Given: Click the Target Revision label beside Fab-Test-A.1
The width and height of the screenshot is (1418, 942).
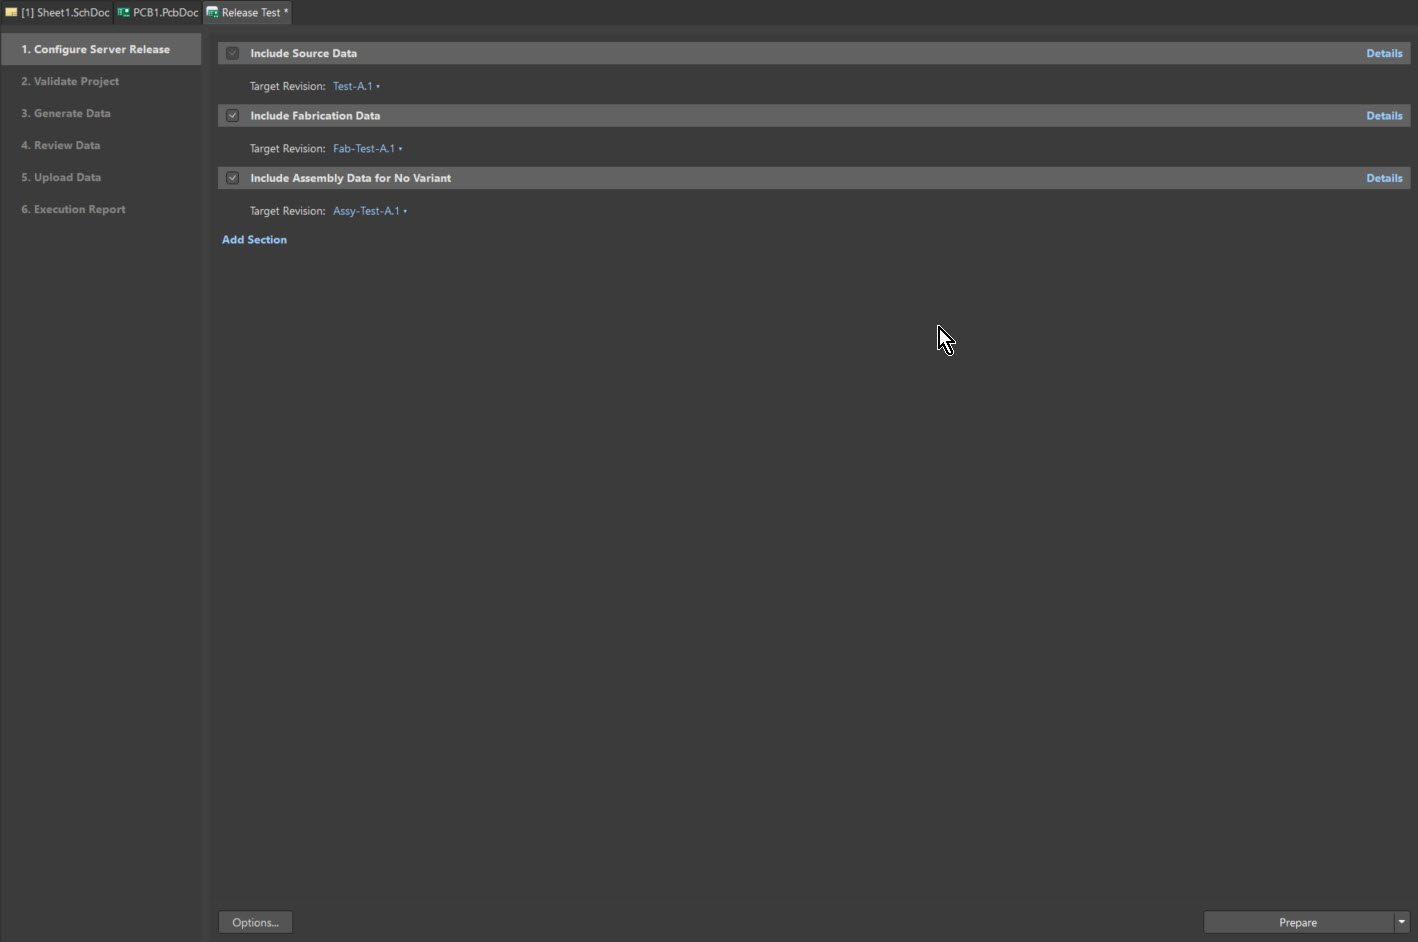Looking at the screenshot, I should (287, 149).
